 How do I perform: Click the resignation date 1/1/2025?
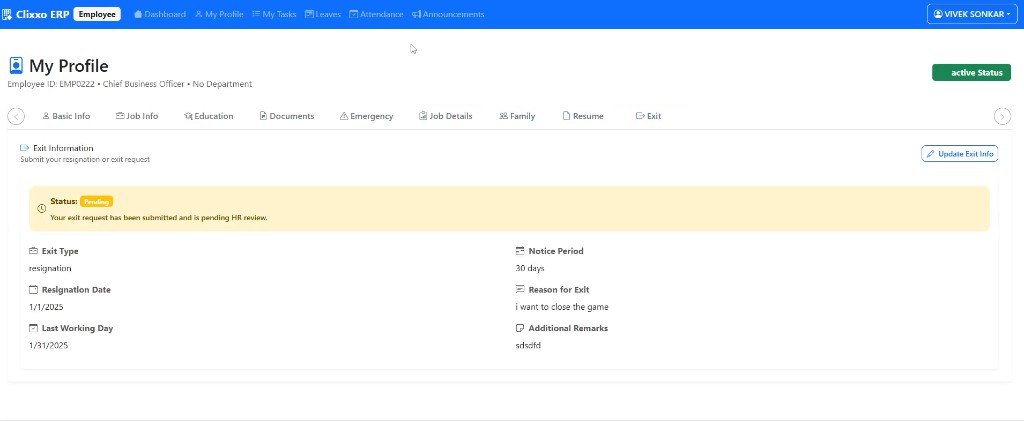[46, 307]
